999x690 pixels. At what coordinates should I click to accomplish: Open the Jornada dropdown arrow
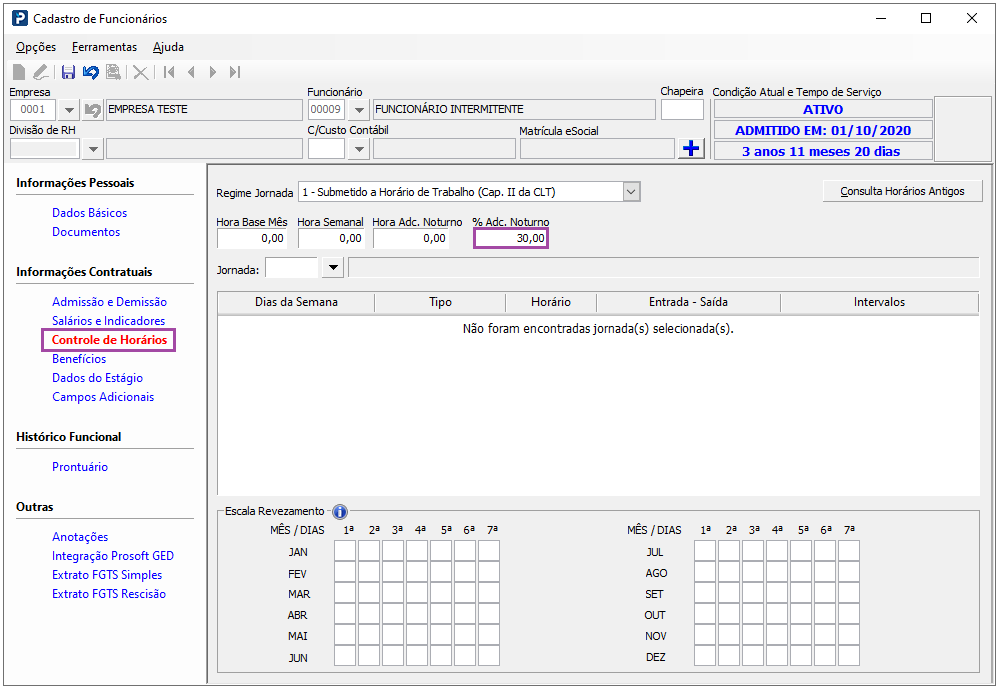333,268
